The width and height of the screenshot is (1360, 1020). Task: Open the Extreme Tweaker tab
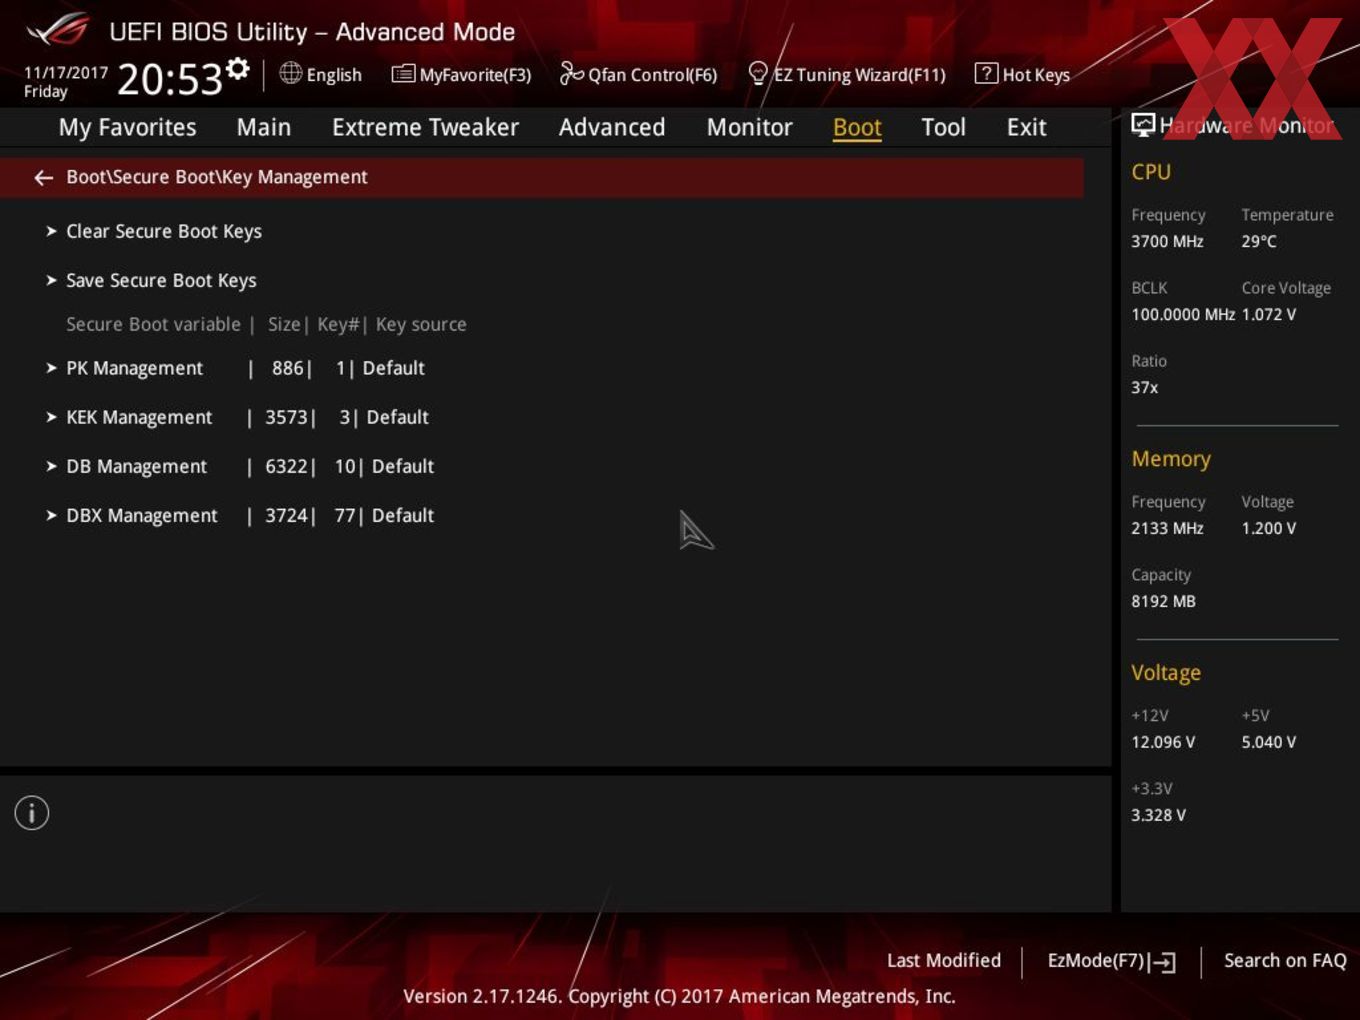[x=425, y=127]
